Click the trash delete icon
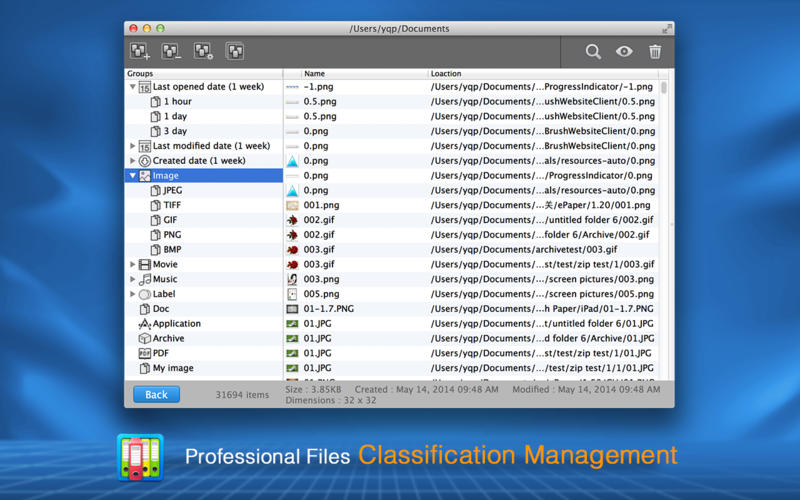Viewport: 800px width, 500px height. click(x=655, y=52)
